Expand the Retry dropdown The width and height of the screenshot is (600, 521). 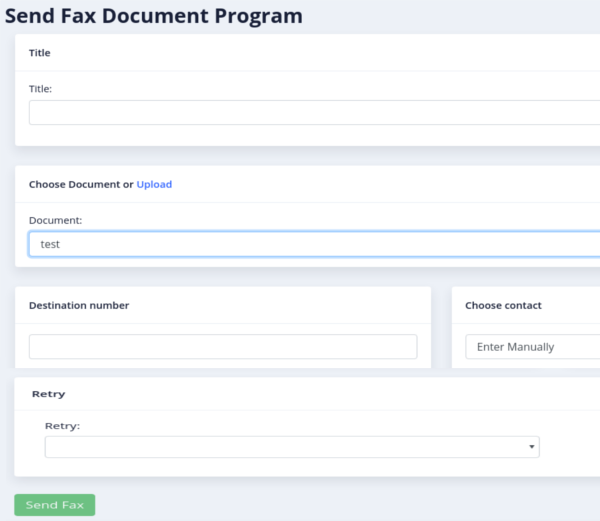(x=292, y=447)
